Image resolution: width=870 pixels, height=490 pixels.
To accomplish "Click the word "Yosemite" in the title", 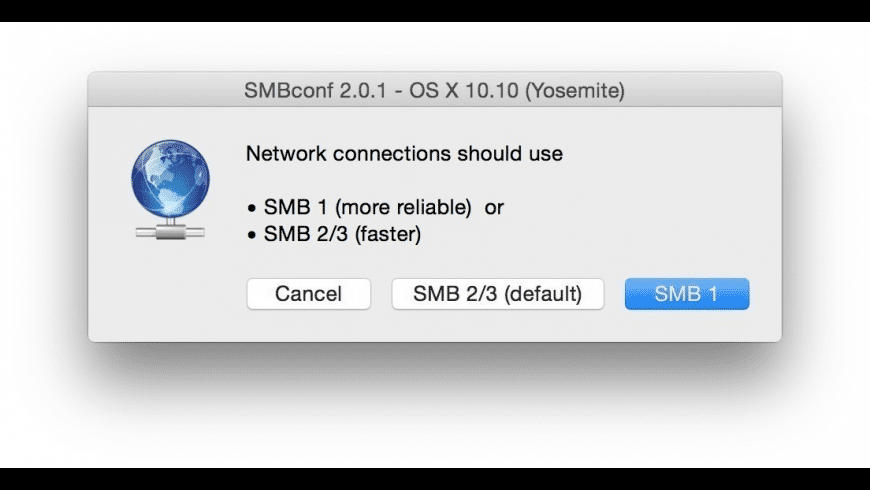I will click(574, 91).
